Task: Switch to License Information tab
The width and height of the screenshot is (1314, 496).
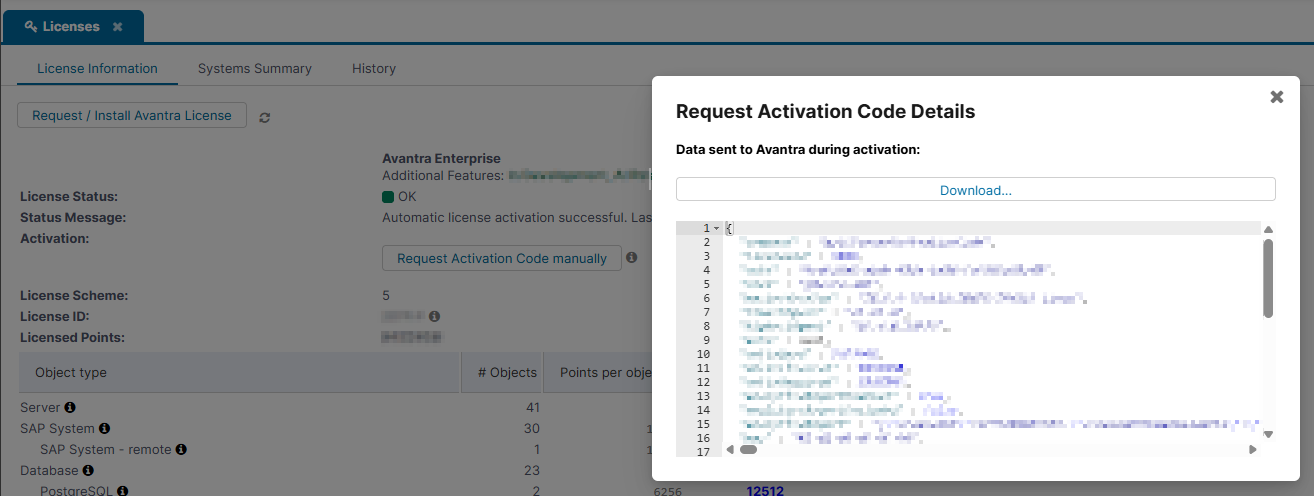Action: 97,69
